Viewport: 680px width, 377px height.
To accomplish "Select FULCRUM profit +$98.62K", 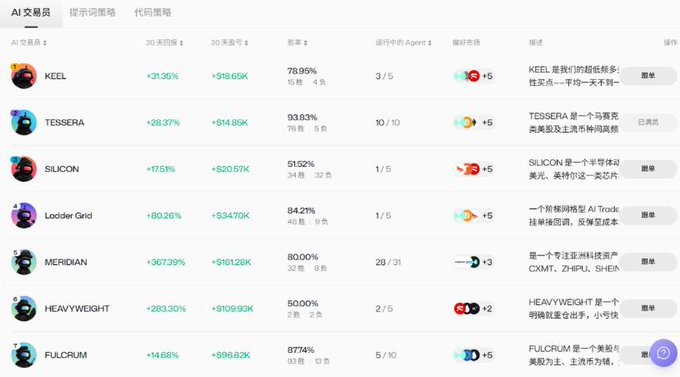I will (x=231, y=355).
